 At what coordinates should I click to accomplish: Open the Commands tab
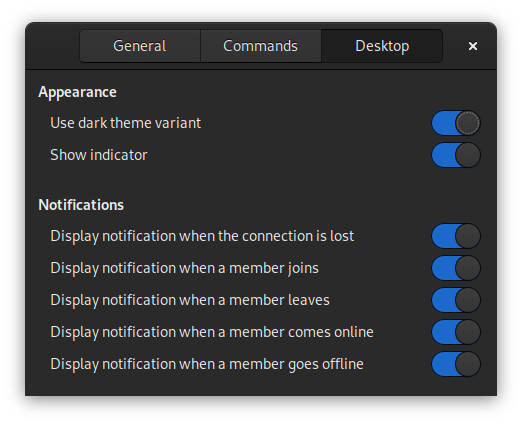point(261,46)
